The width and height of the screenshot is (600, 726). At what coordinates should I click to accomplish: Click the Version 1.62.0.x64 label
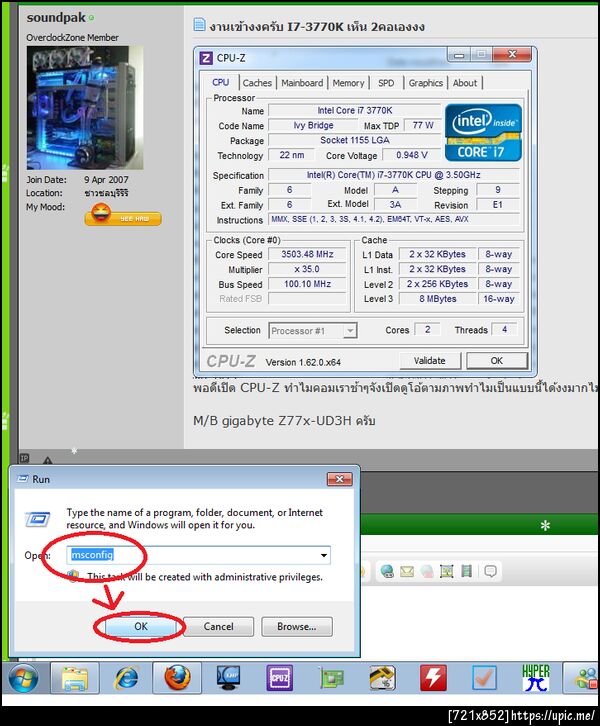(303, 362)
